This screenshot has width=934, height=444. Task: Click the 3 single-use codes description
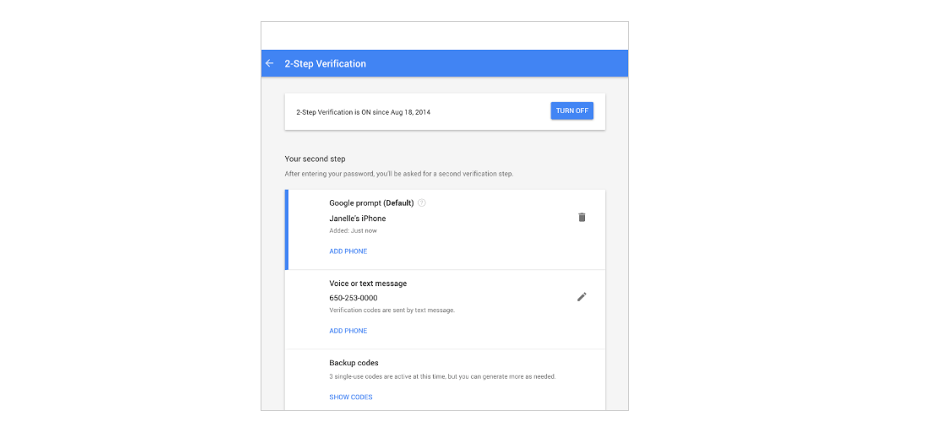click(x=443, y=377)
